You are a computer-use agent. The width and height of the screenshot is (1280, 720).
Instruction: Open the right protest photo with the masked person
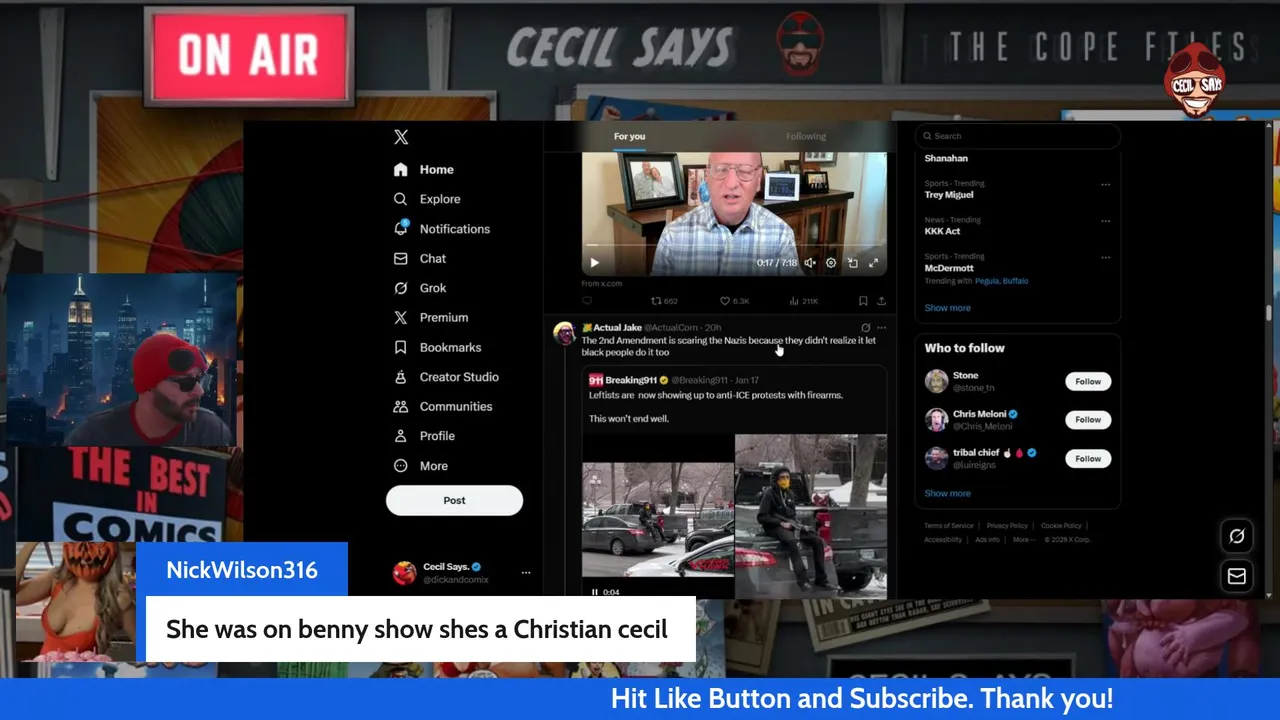[811, 516]
